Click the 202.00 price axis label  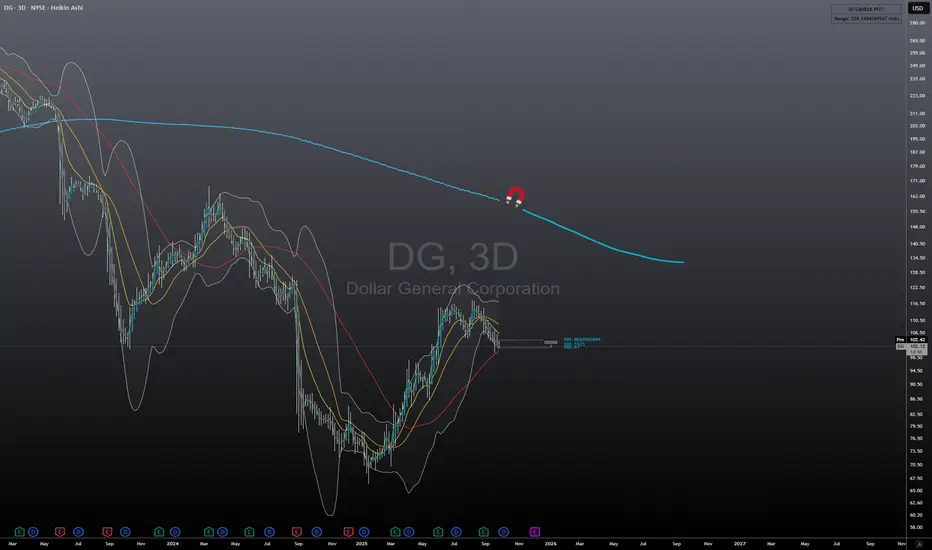pos(917,126)
